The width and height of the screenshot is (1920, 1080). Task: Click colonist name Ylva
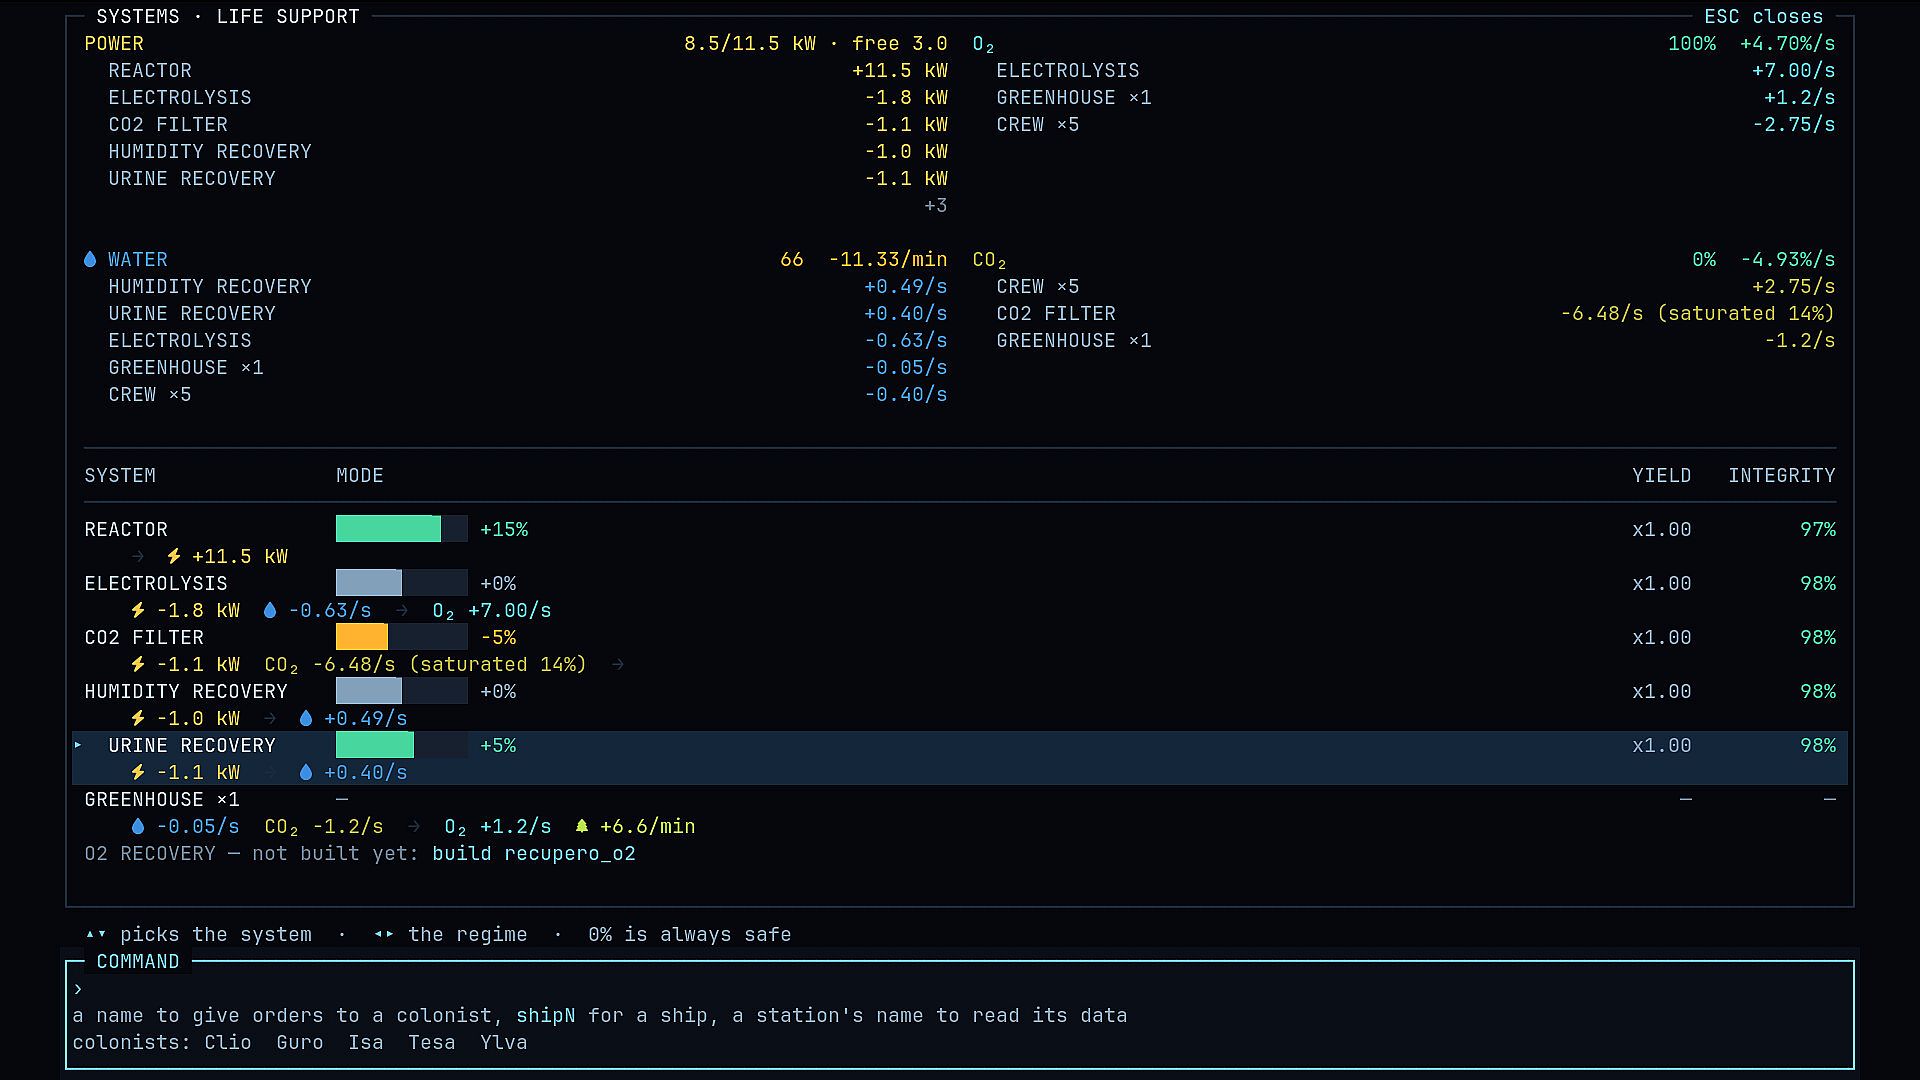click(x=504, y=1042)
